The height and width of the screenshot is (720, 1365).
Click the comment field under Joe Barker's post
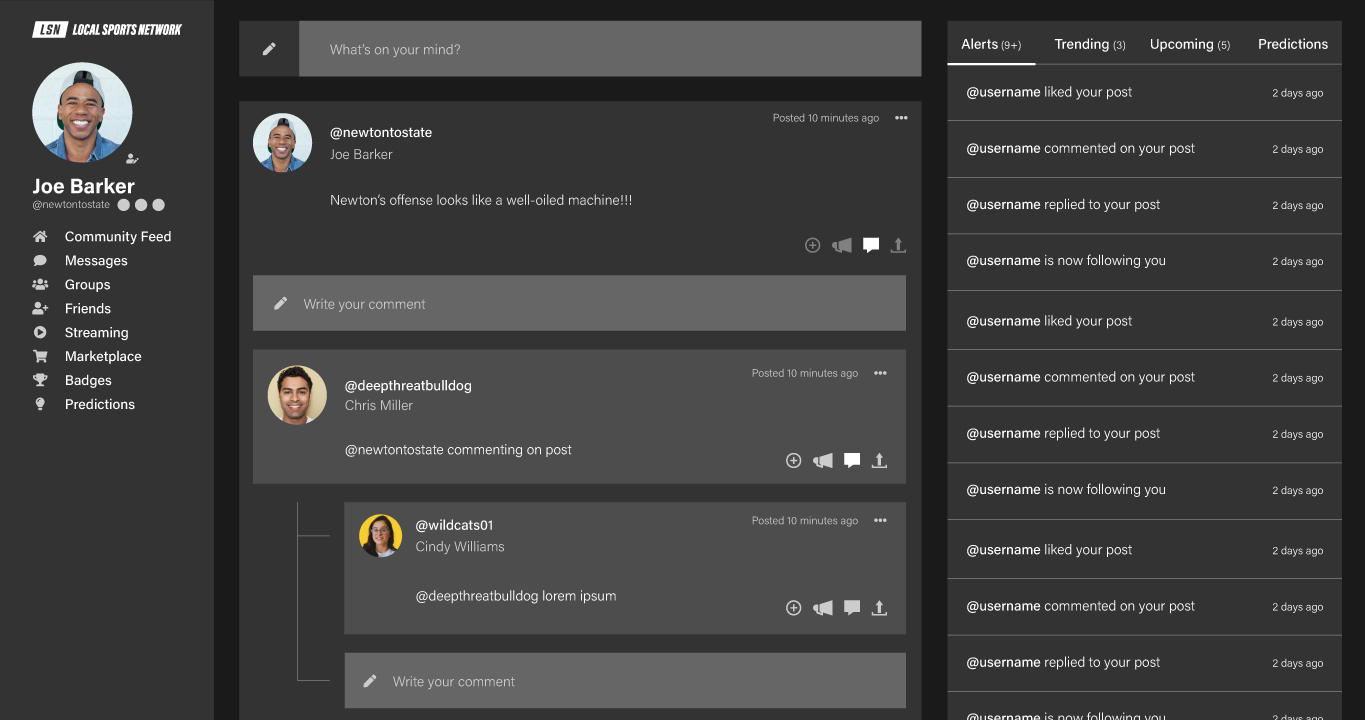[579, 304]
